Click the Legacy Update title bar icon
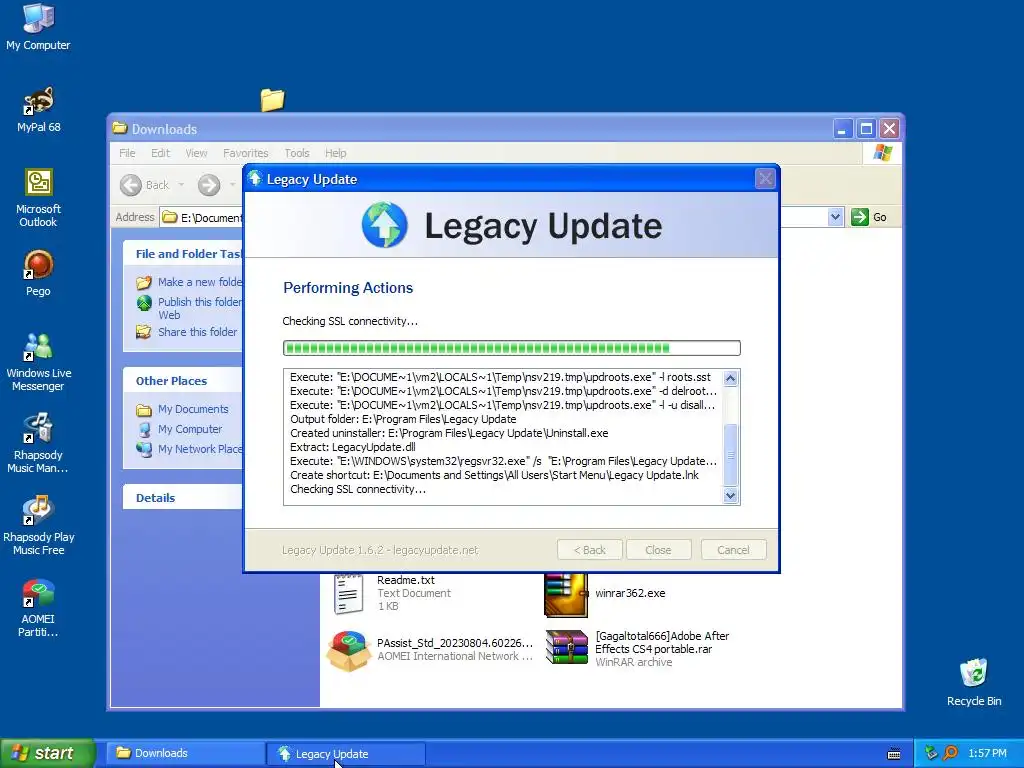 tap(255, 178)
